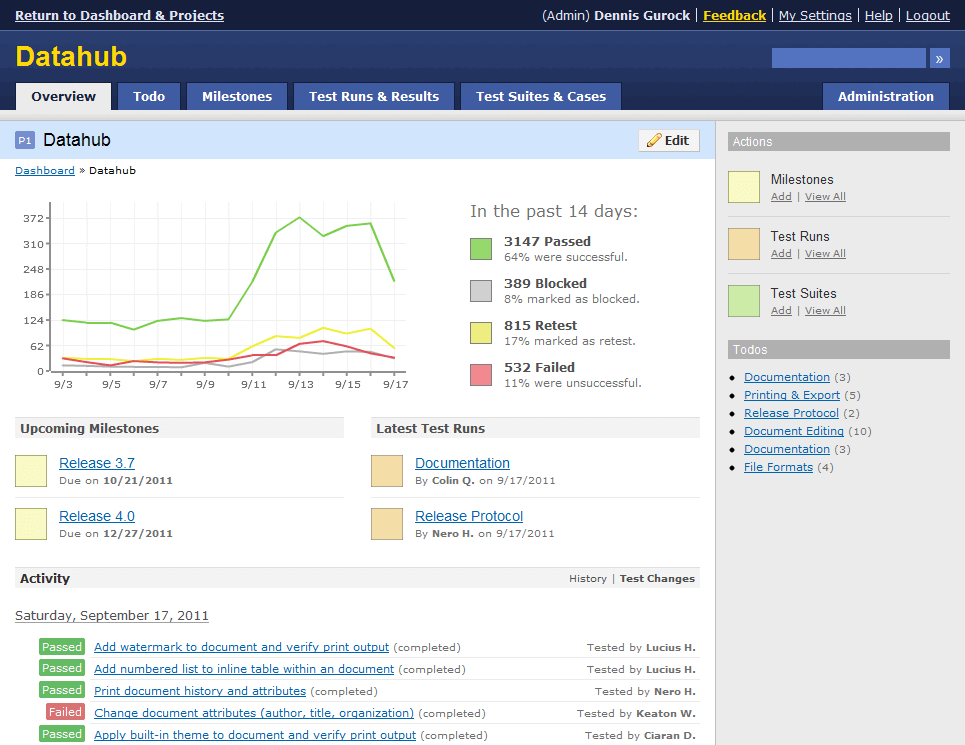This screenshot has width=965, height=745.
Task: Open Release 4.0 milestone link
Action: click(x=97, y=516)
